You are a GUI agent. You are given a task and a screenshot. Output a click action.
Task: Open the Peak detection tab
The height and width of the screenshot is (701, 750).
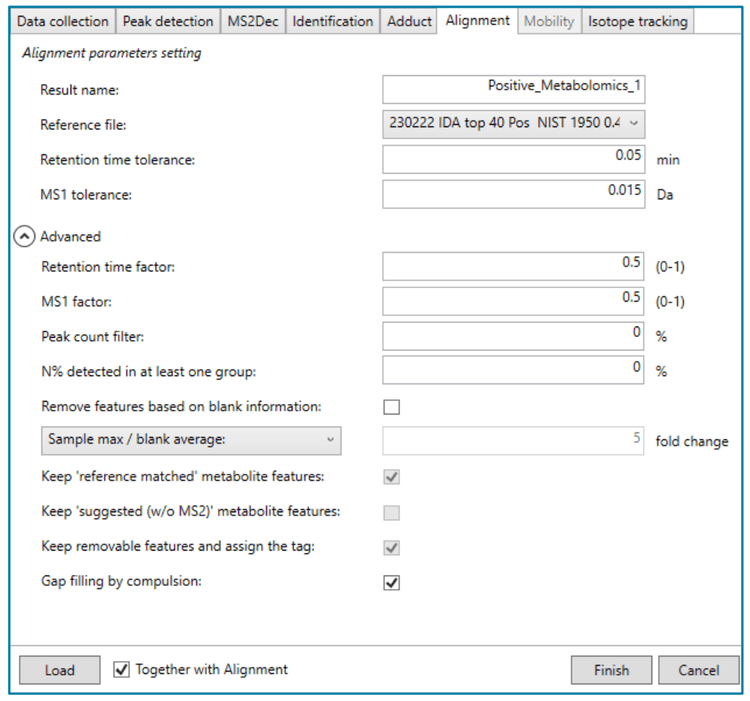coord(167,21)
